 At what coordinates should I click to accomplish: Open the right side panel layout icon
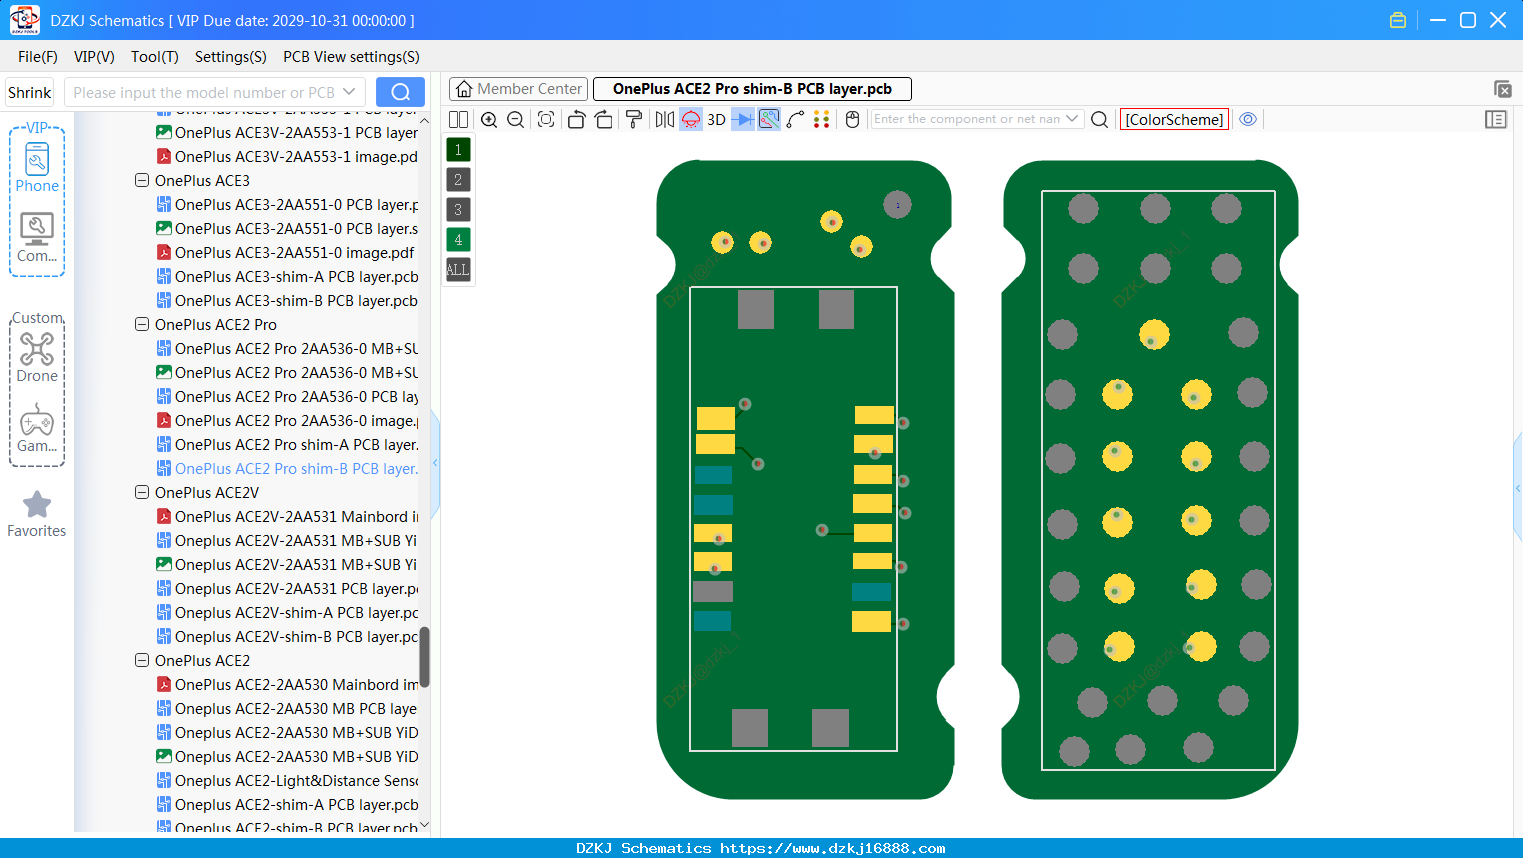[1496, 120]
